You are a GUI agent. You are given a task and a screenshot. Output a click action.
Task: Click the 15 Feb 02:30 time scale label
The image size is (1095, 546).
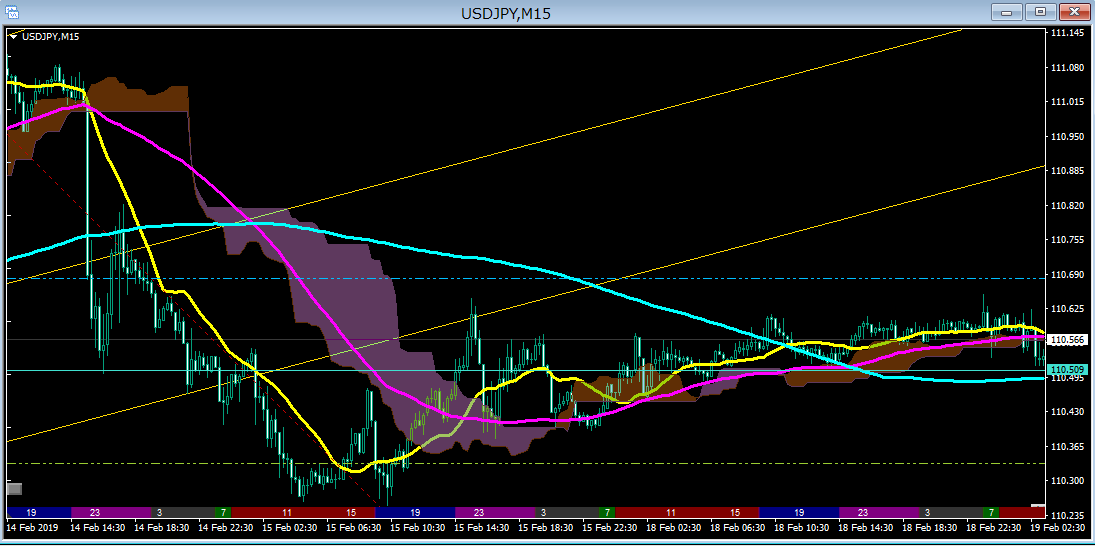(x=290, y=528)
